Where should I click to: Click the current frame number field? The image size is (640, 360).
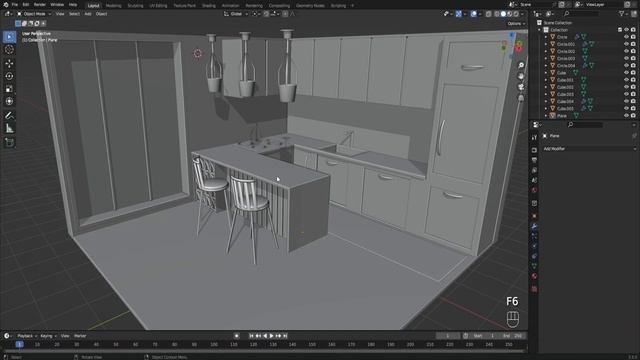click(x=448, y=336)
